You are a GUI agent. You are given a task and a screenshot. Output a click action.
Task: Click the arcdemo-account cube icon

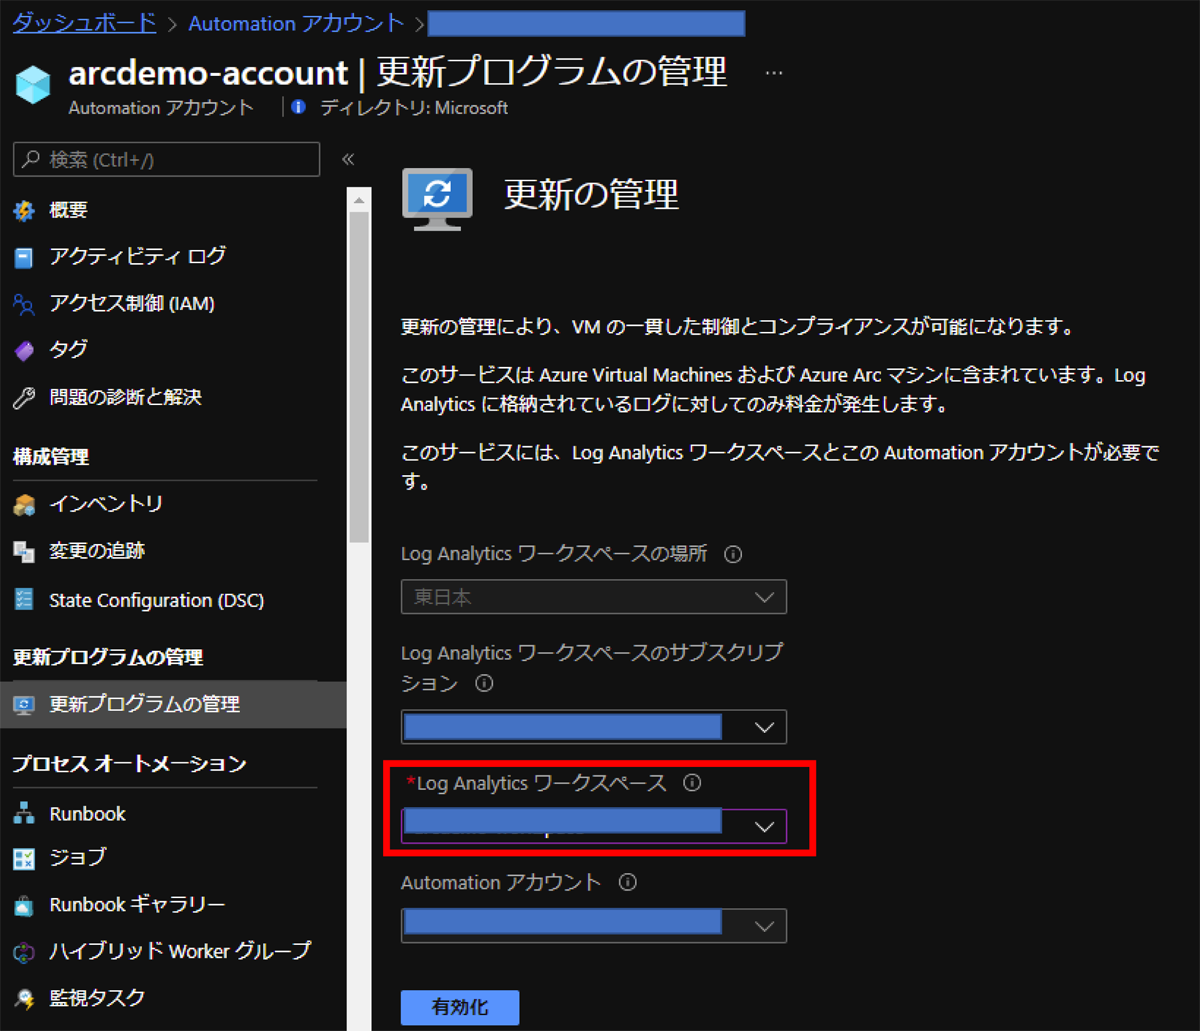click(33, 86)
